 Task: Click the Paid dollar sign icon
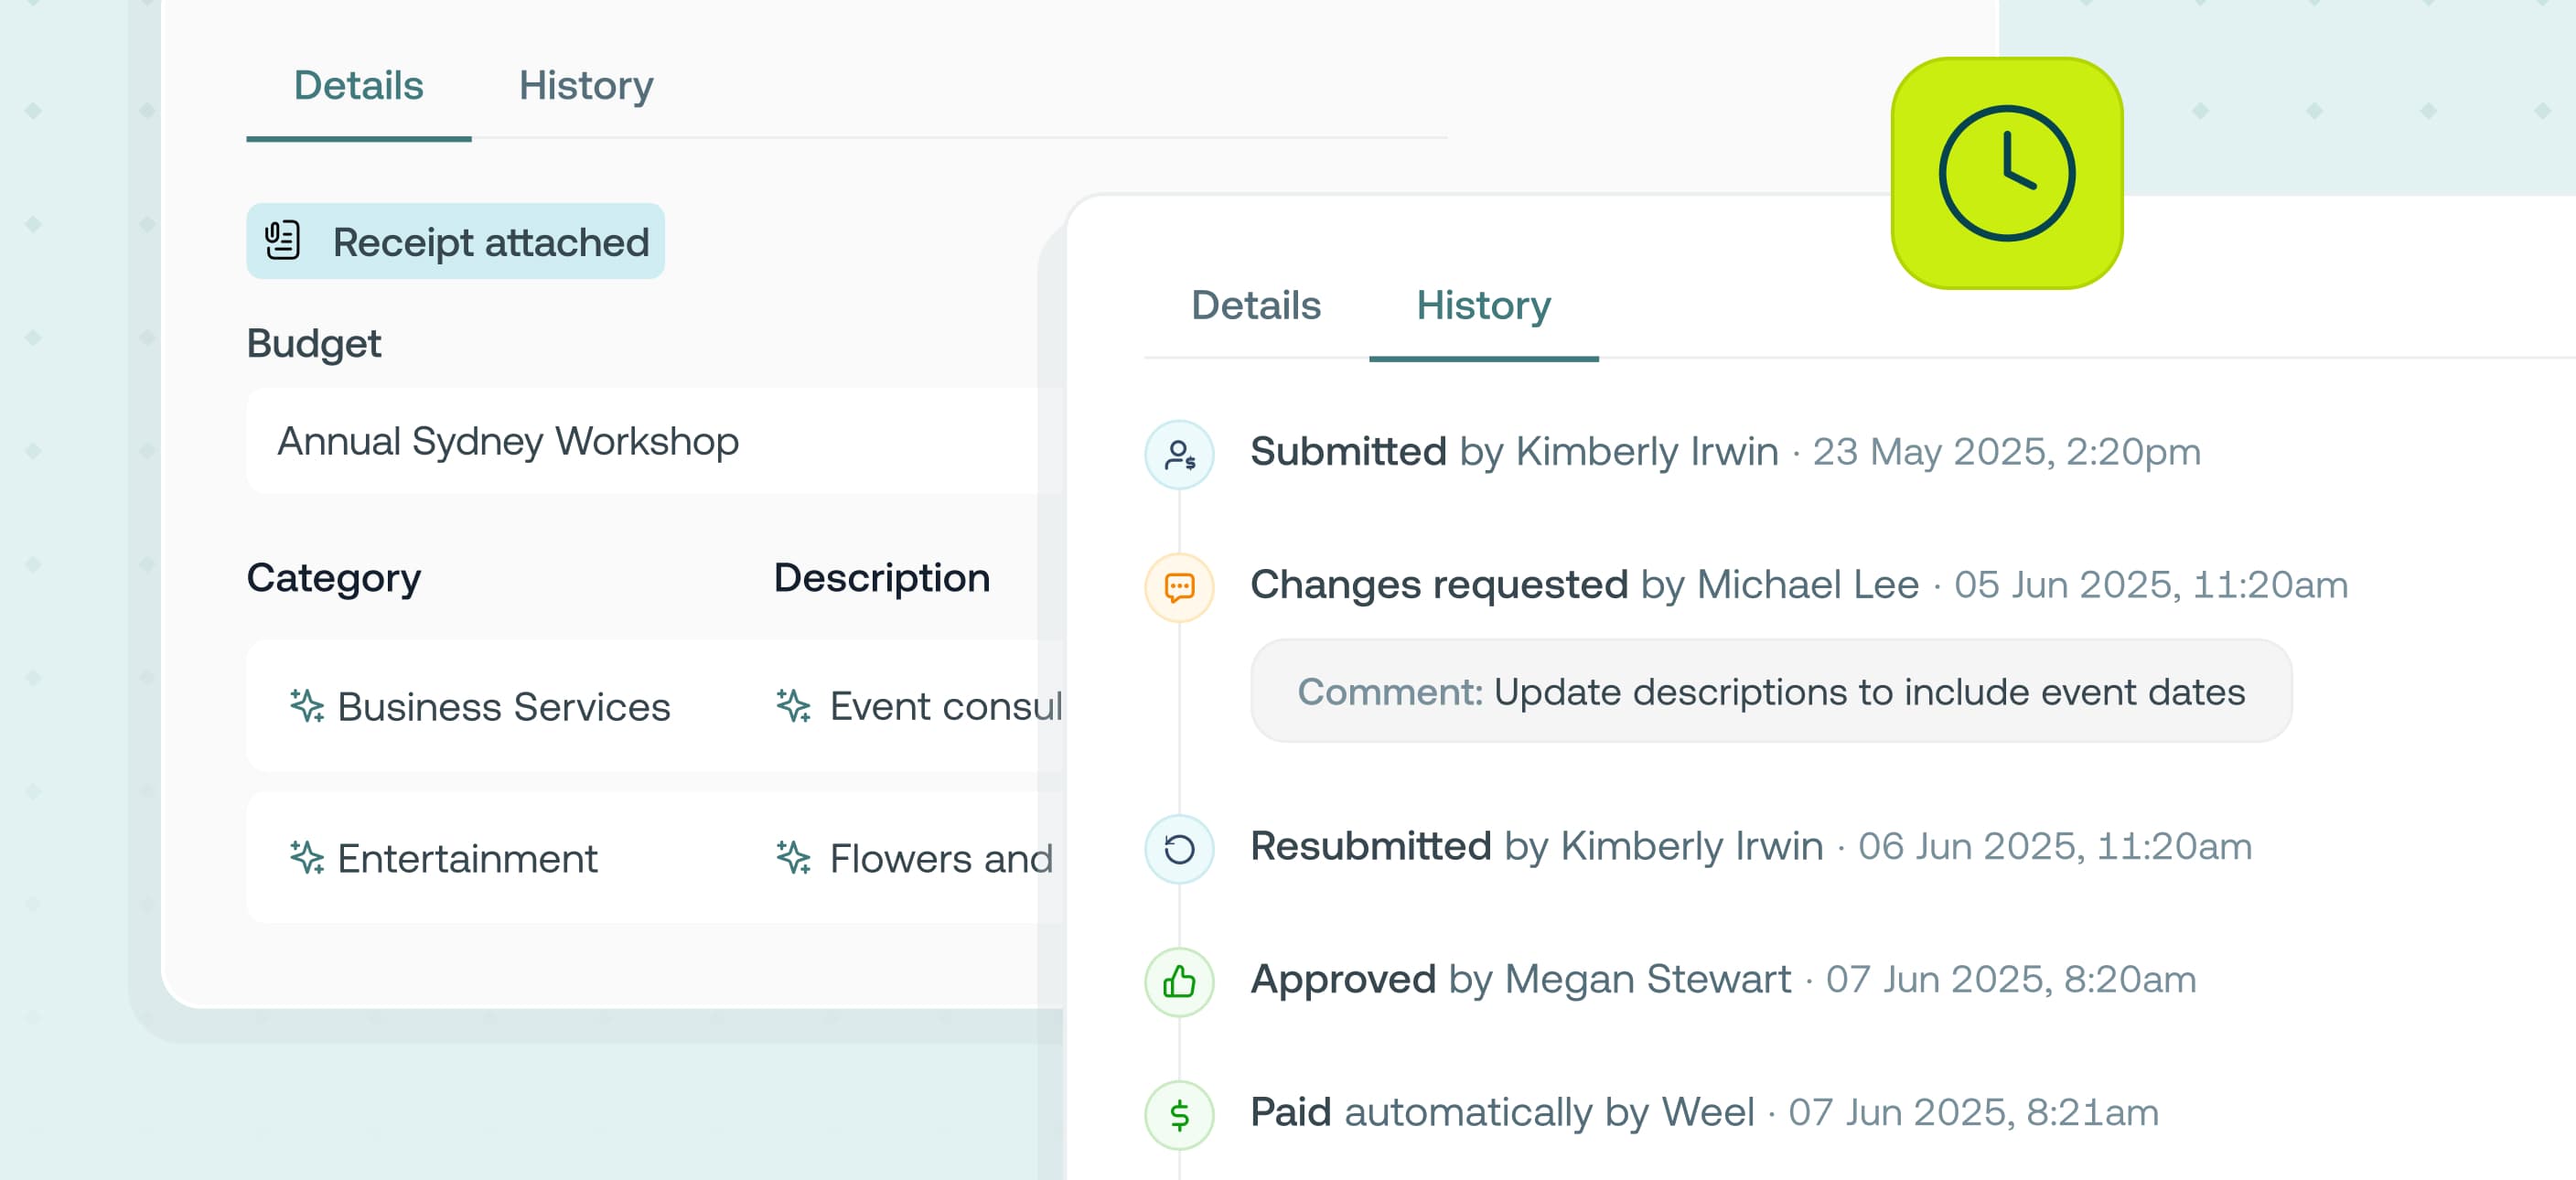click(x=1180, y=1116)
